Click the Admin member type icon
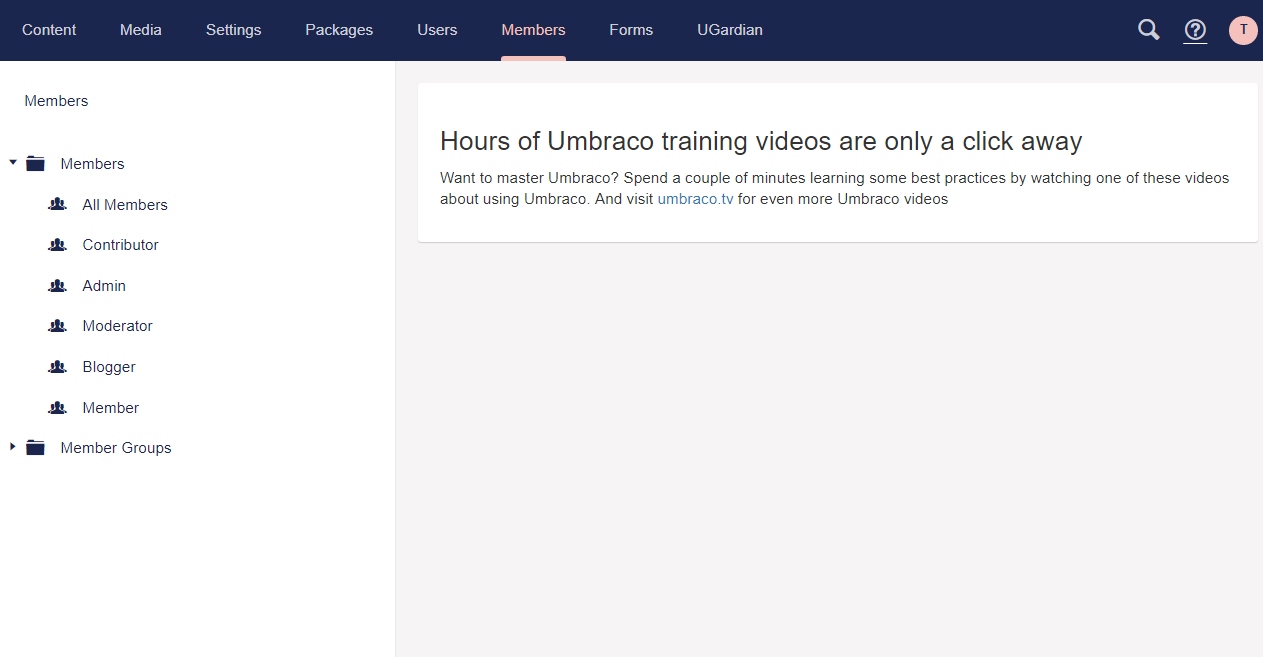The image size is (1263, 657). pyautogui.click(x=57, y=286)
